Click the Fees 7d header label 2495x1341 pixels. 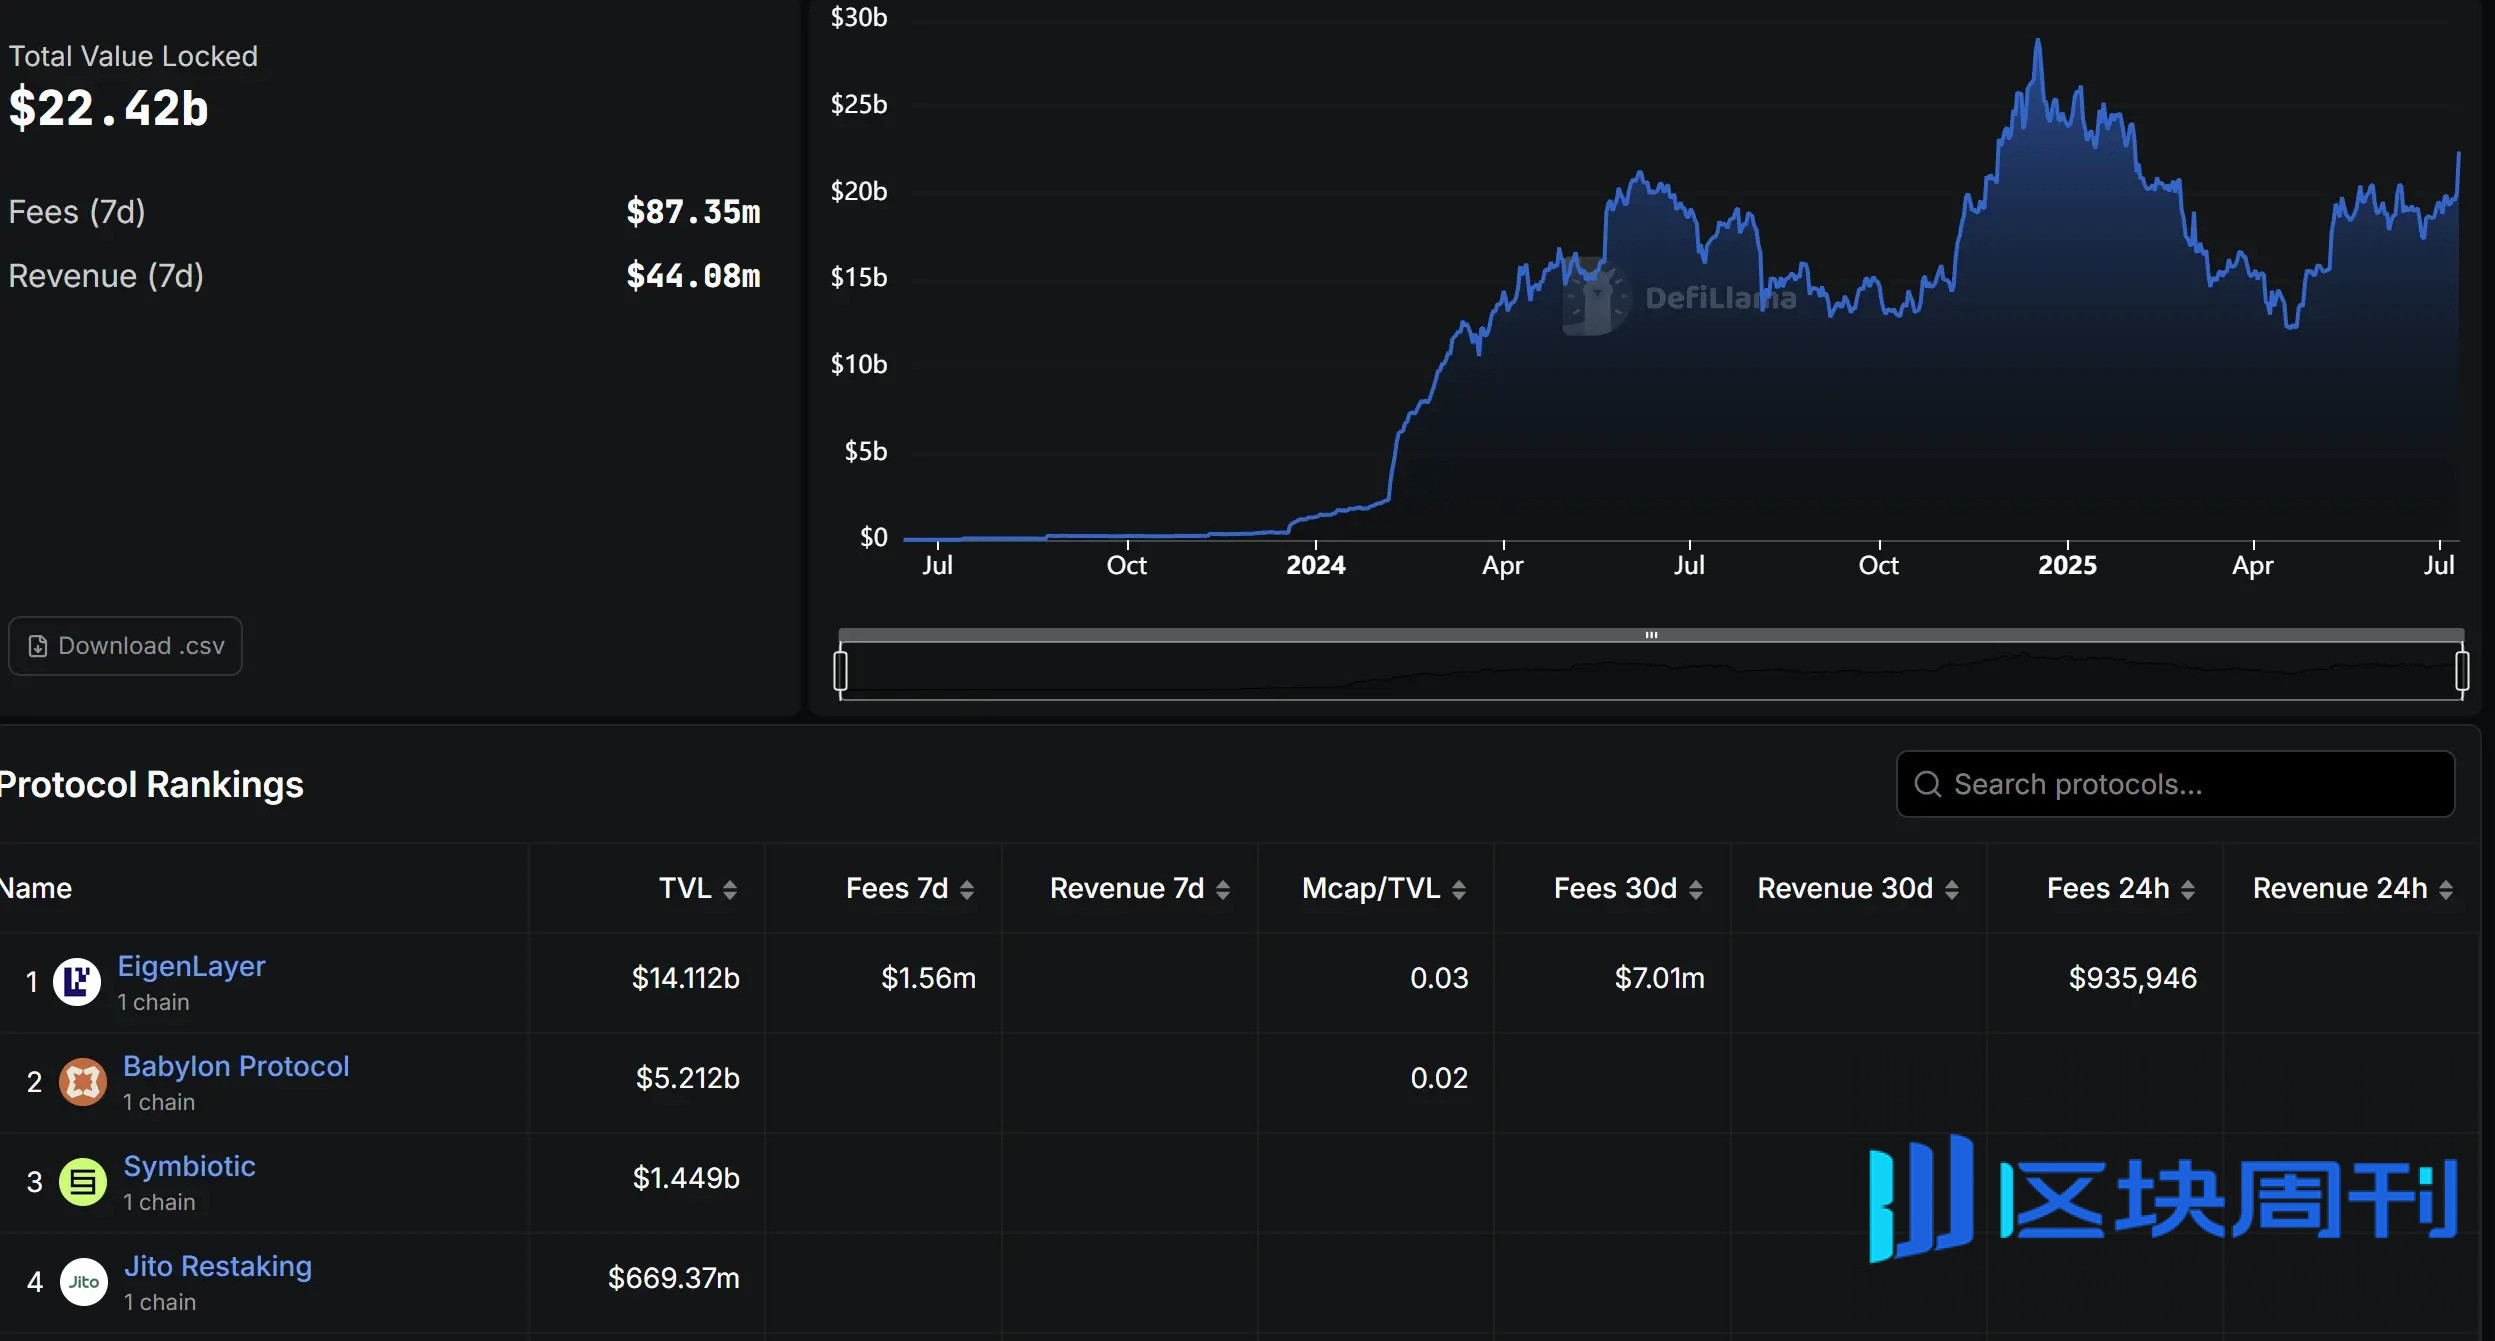(897, 888)
